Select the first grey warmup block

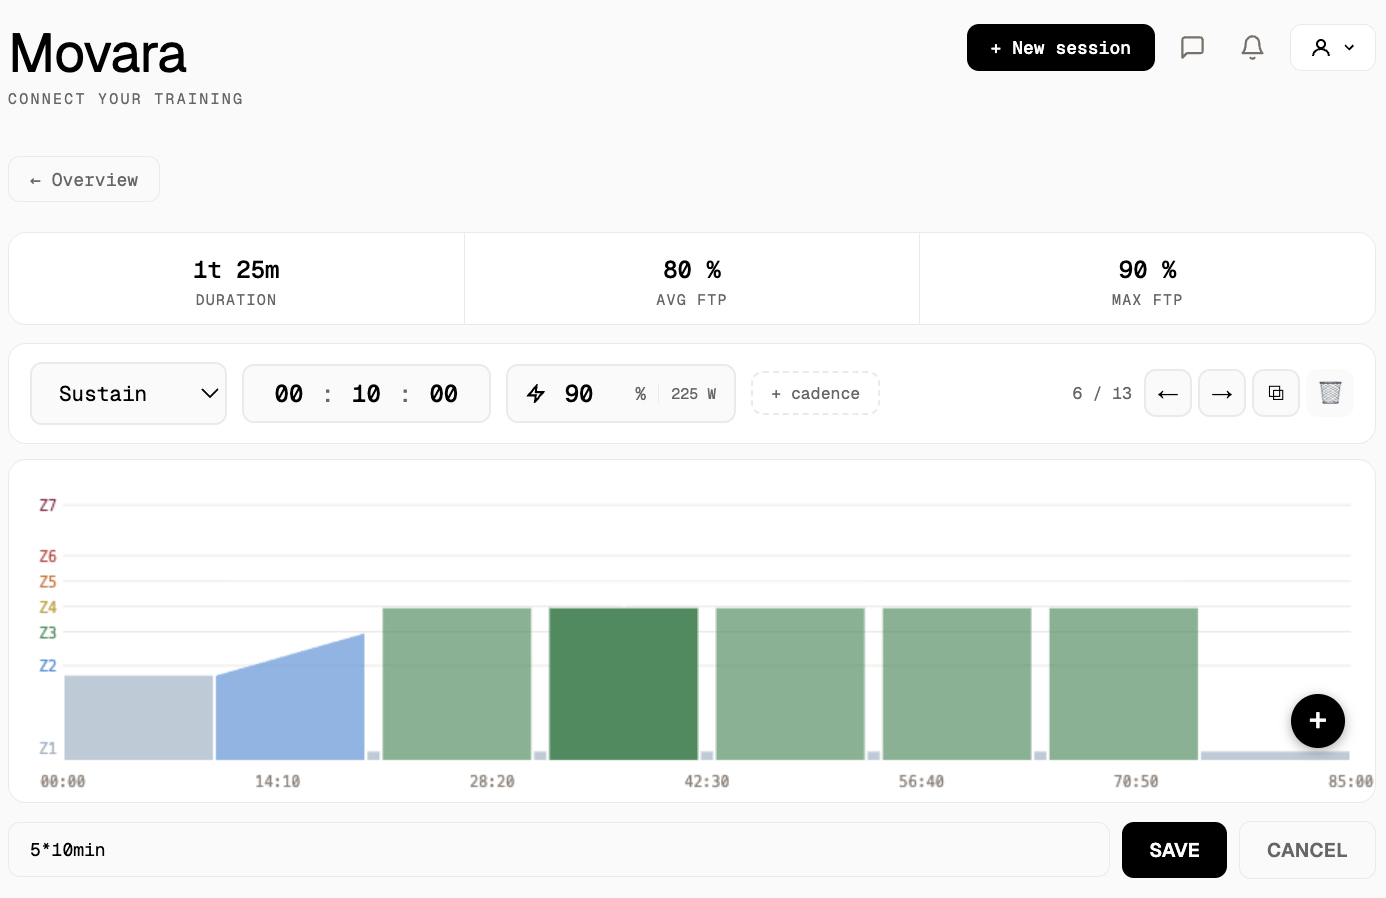pyautogui.click(x=139, y=718)
